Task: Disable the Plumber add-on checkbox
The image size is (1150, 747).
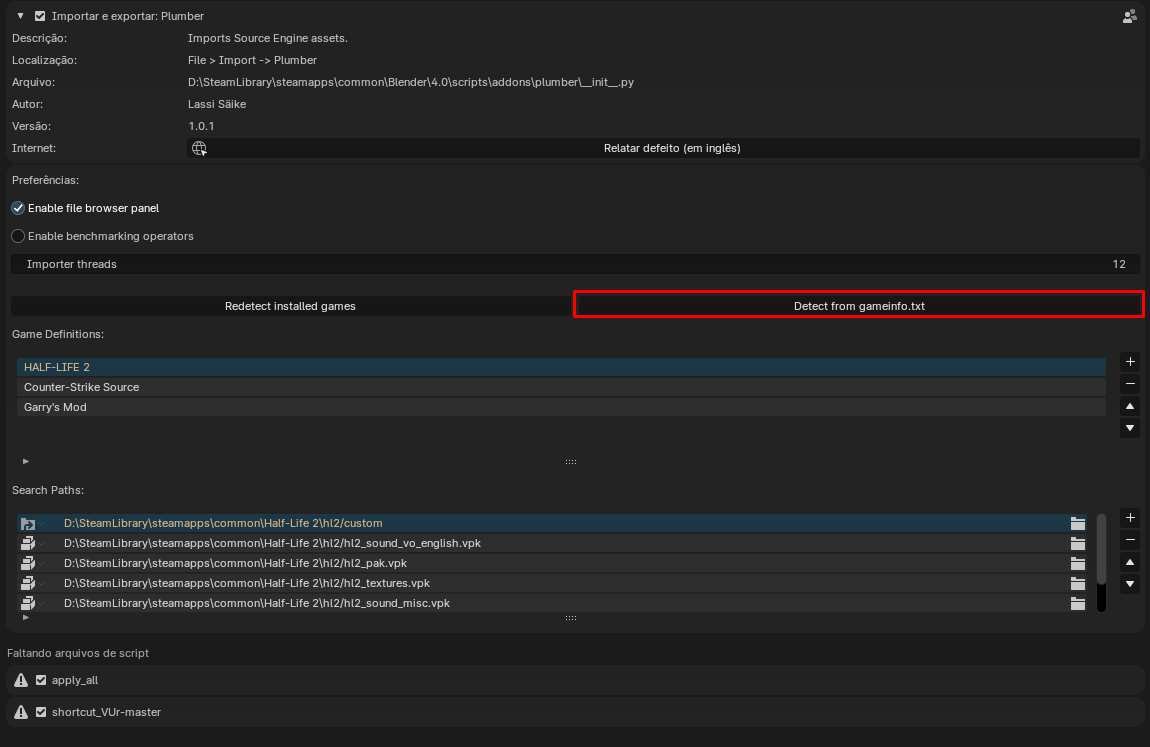Action: 40,15
